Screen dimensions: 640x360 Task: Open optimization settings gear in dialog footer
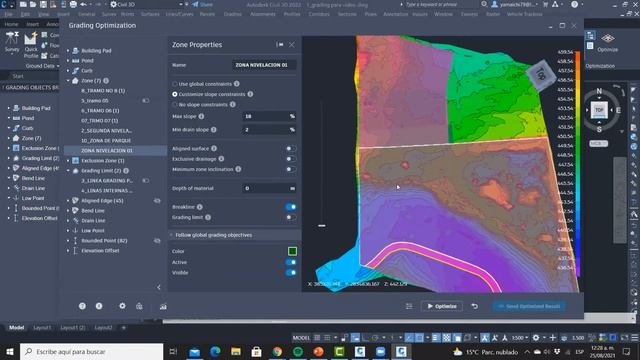click(122, 306)
